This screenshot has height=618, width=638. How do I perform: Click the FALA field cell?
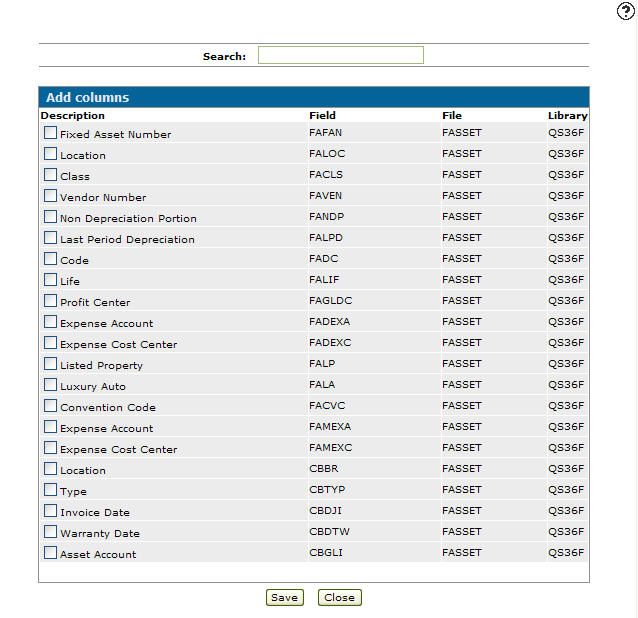coord(322,385)
